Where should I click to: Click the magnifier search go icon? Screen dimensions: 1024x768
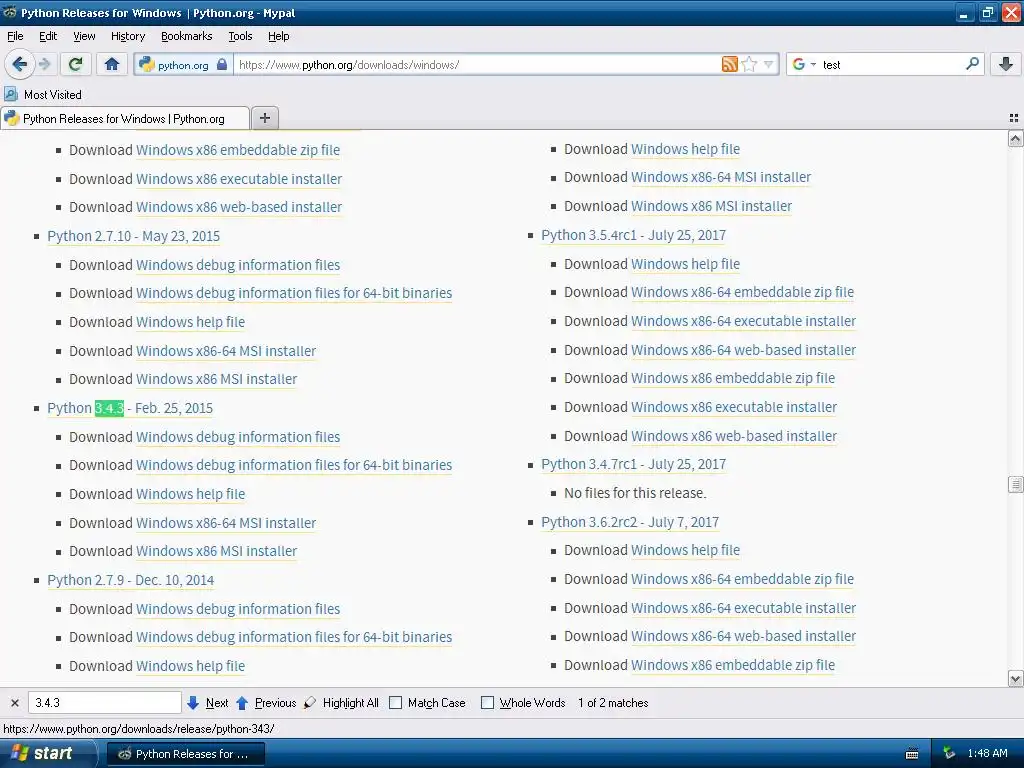point(972,63)
